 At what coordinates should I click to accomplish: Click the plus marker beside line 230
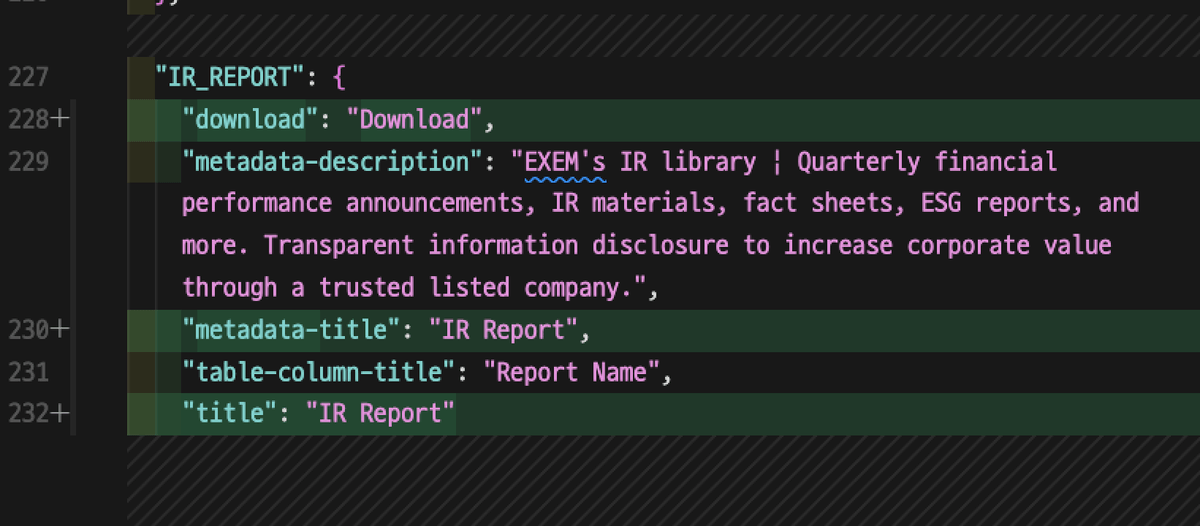[x=59, y=330]
